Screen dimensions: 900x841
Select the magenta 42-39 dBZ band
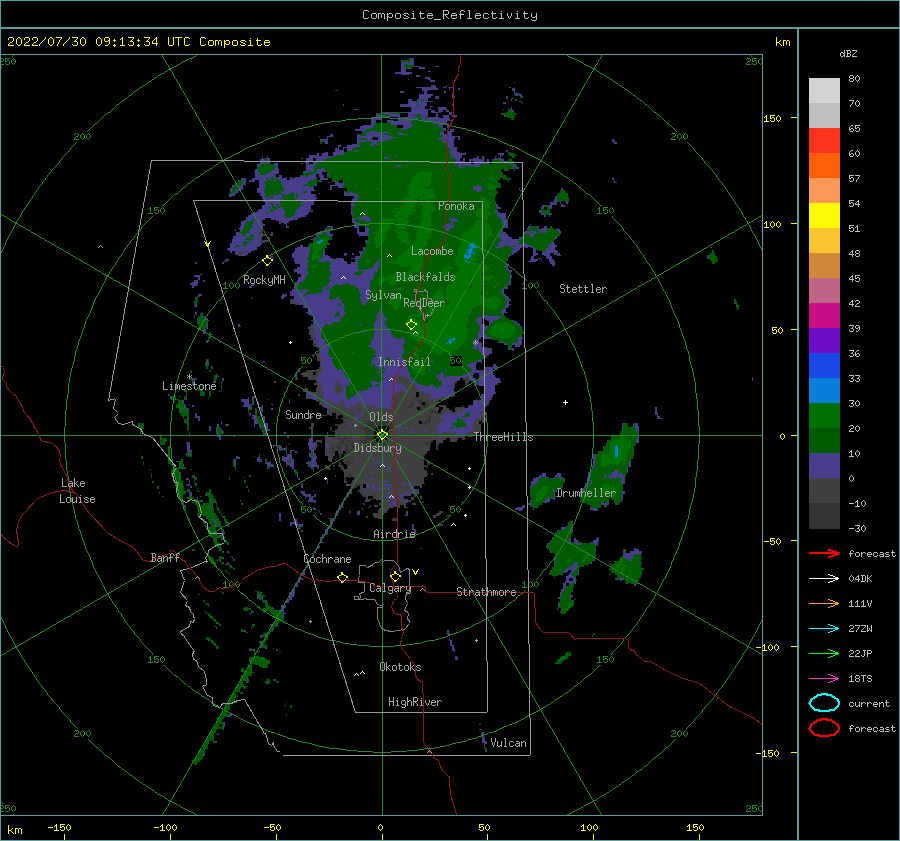[x=824, y=315]
